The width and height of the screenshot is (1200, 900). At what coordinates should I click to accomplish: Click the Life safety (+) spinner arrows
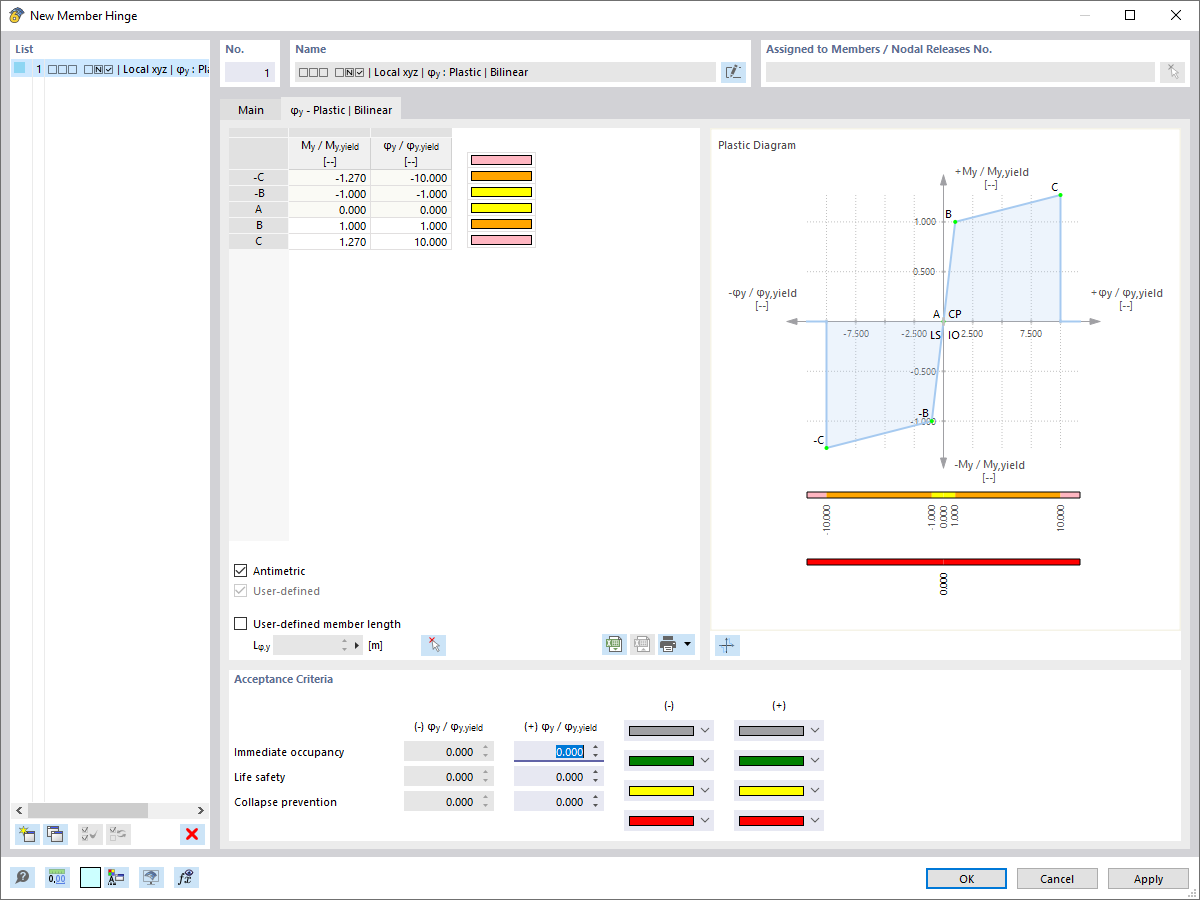(x=596, y=777)
